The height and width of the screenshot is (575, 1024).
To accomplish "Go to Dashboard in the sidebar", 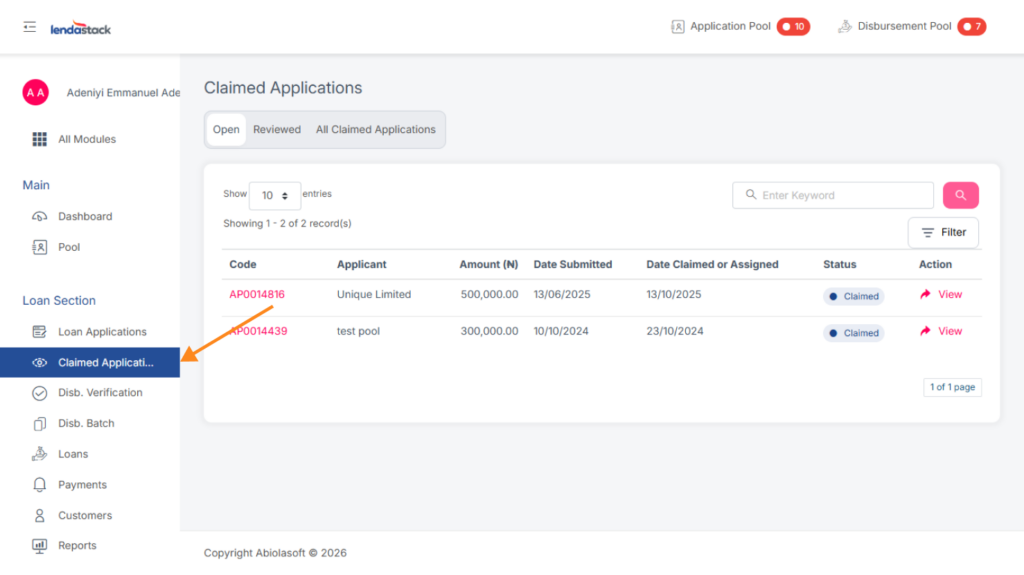I will pos(84,216).
